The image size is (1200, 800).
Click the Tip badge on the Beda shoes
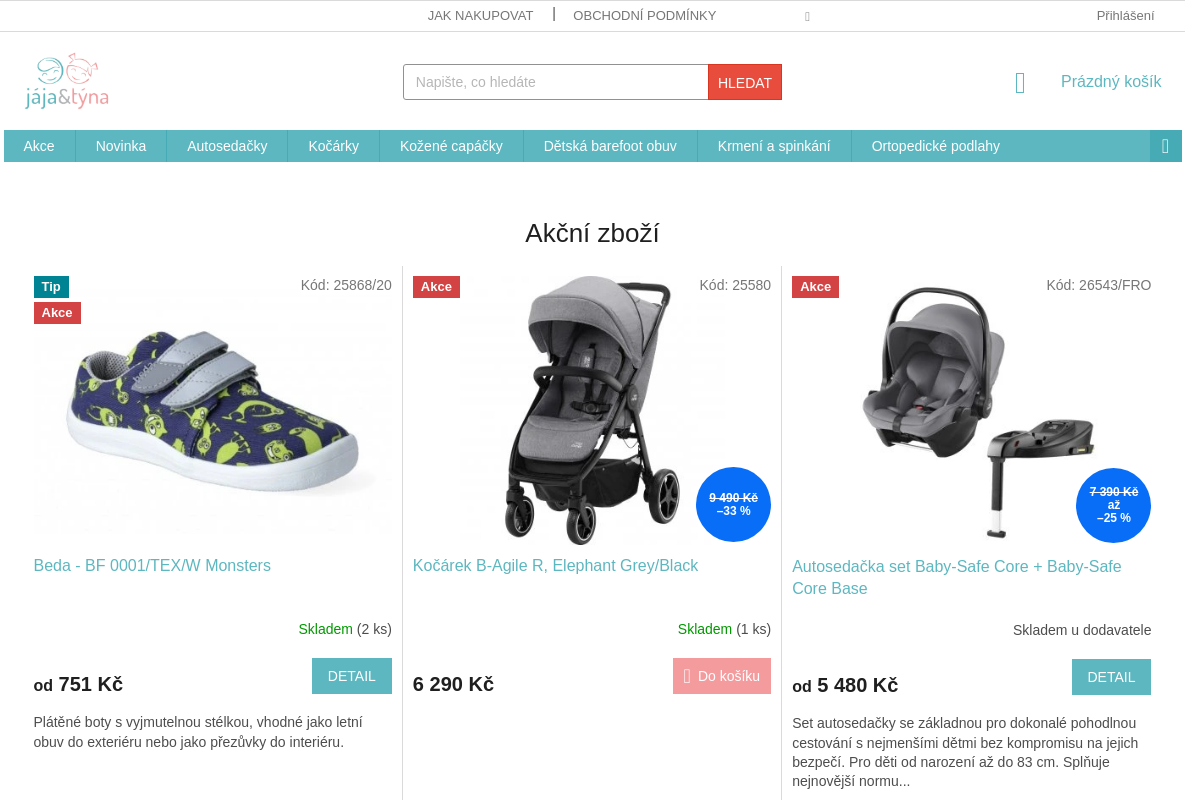[x=51, y=287]
